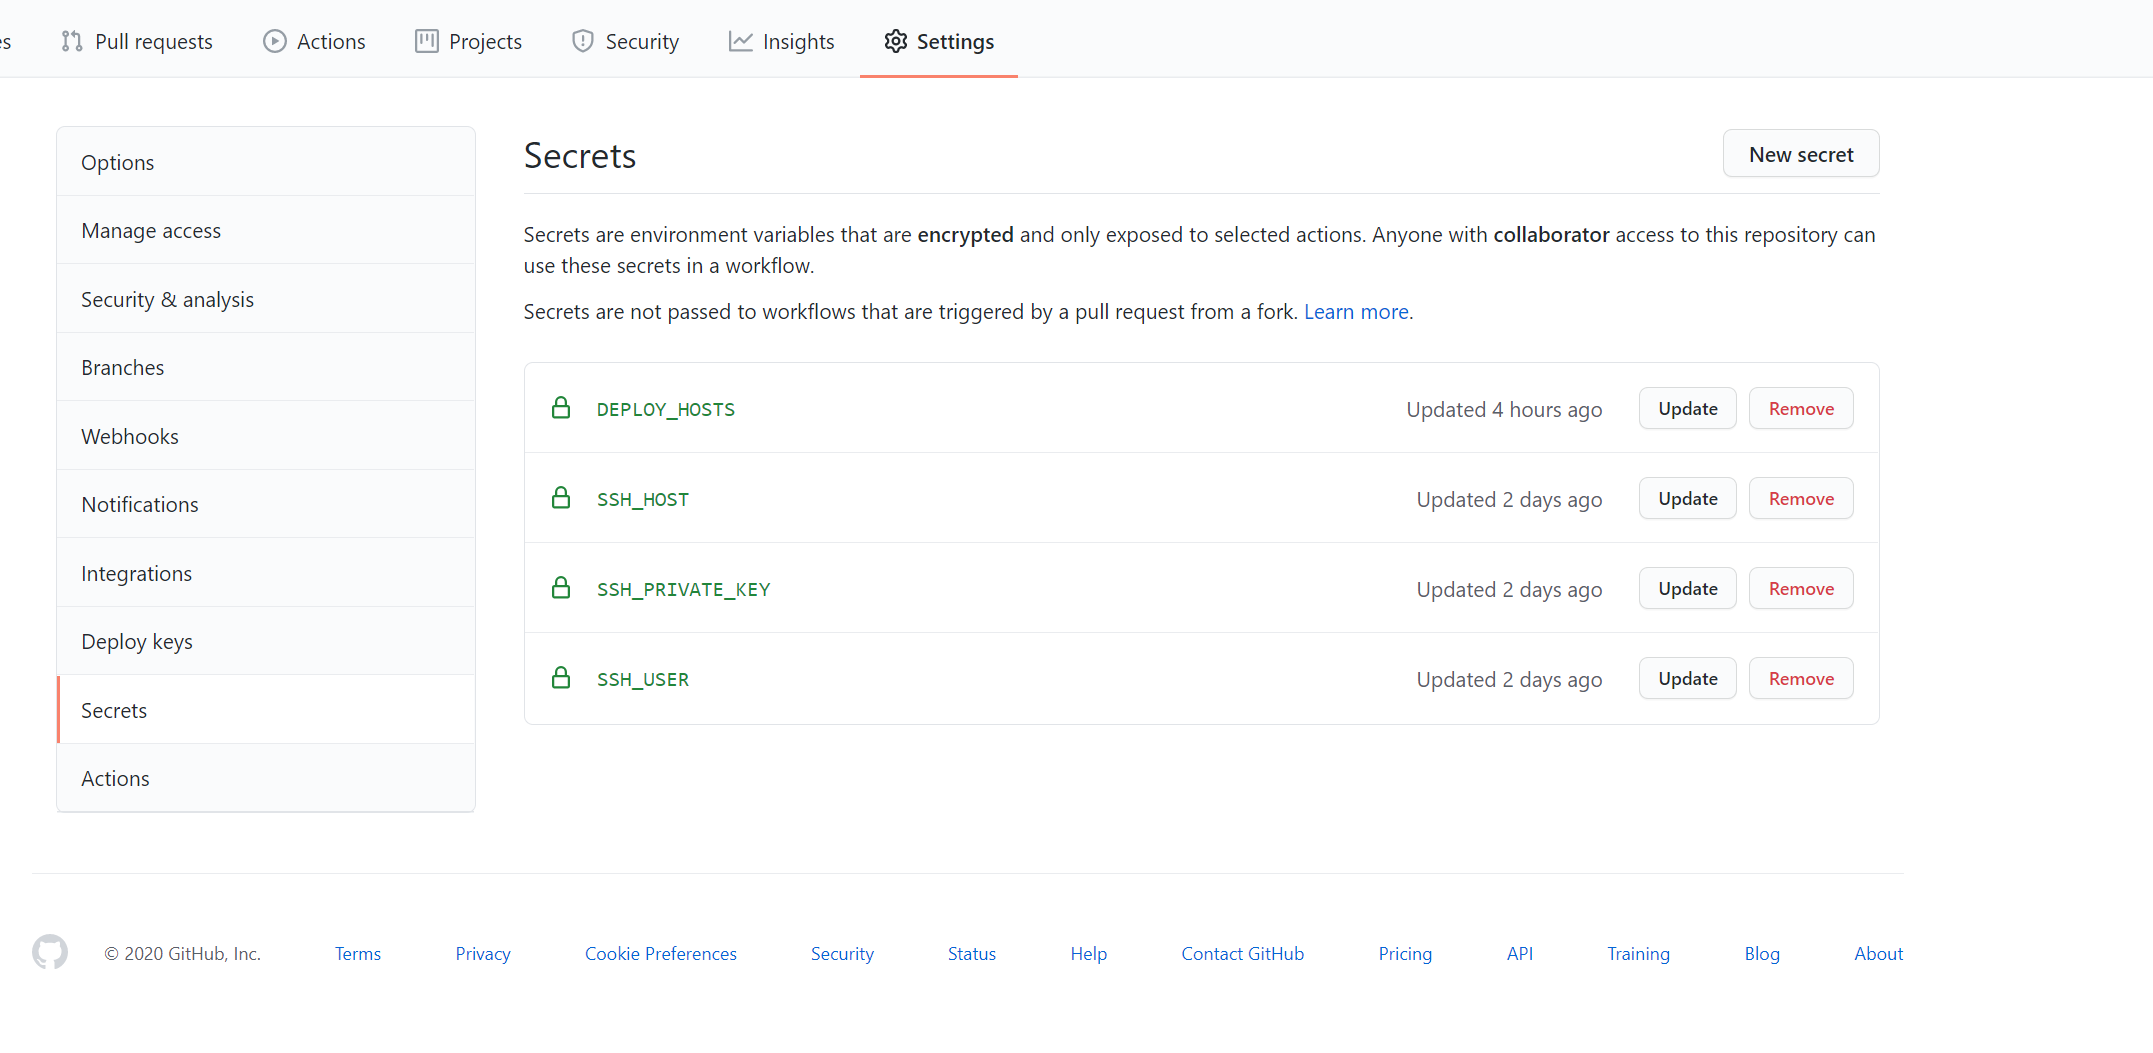Image resolution: width=2153 pixels, height=1053 pixels.
Task: Open Manage access in the sidebar
Action: [x=266, y=230]
